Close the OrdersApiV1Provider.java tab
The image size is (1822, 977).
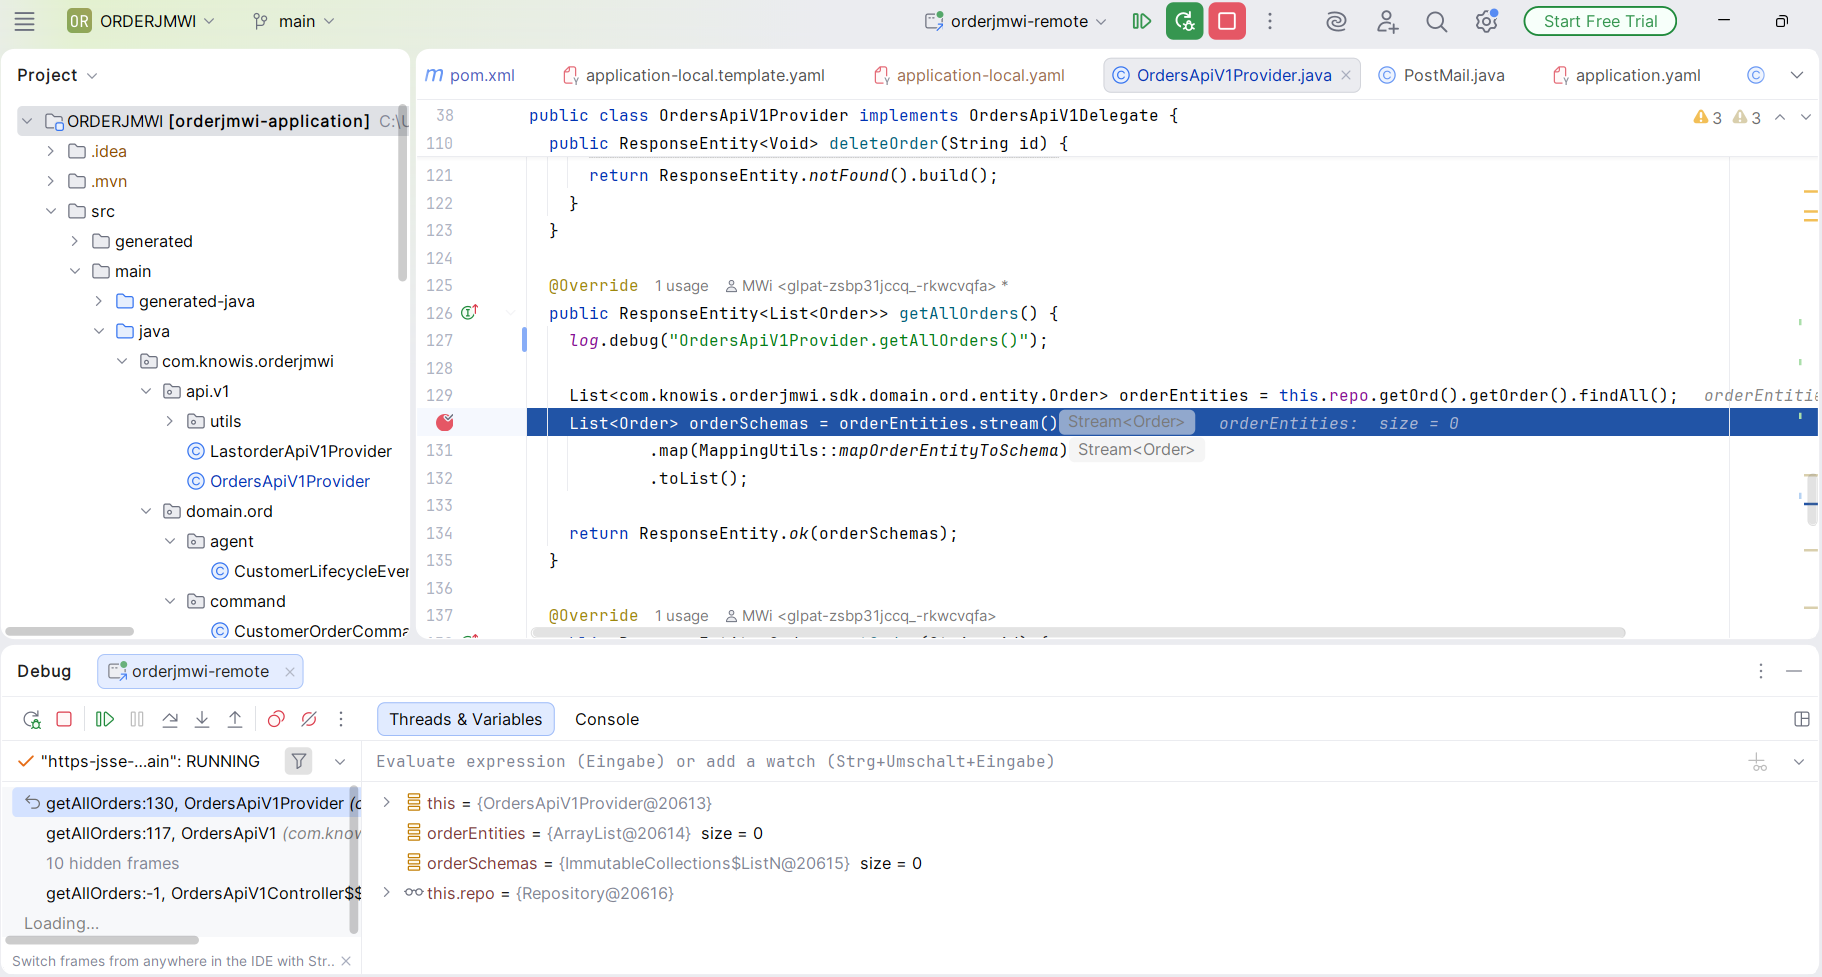pyautogui.click(x=1346, y=75)
